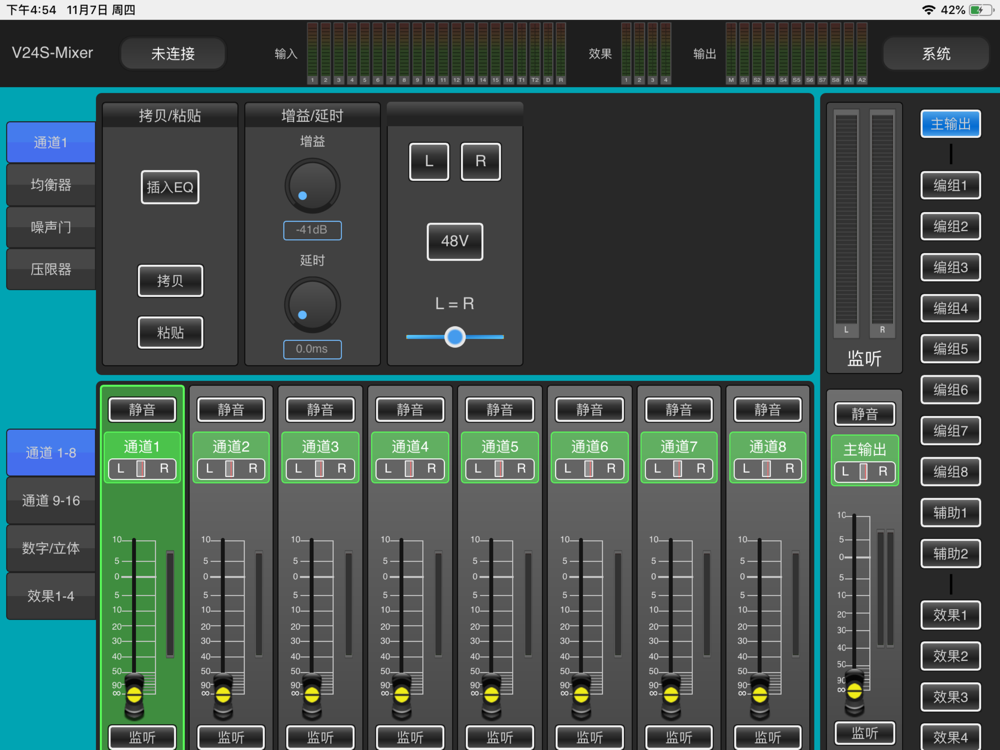Select the 主输出 bus button

tap(950, 124)
